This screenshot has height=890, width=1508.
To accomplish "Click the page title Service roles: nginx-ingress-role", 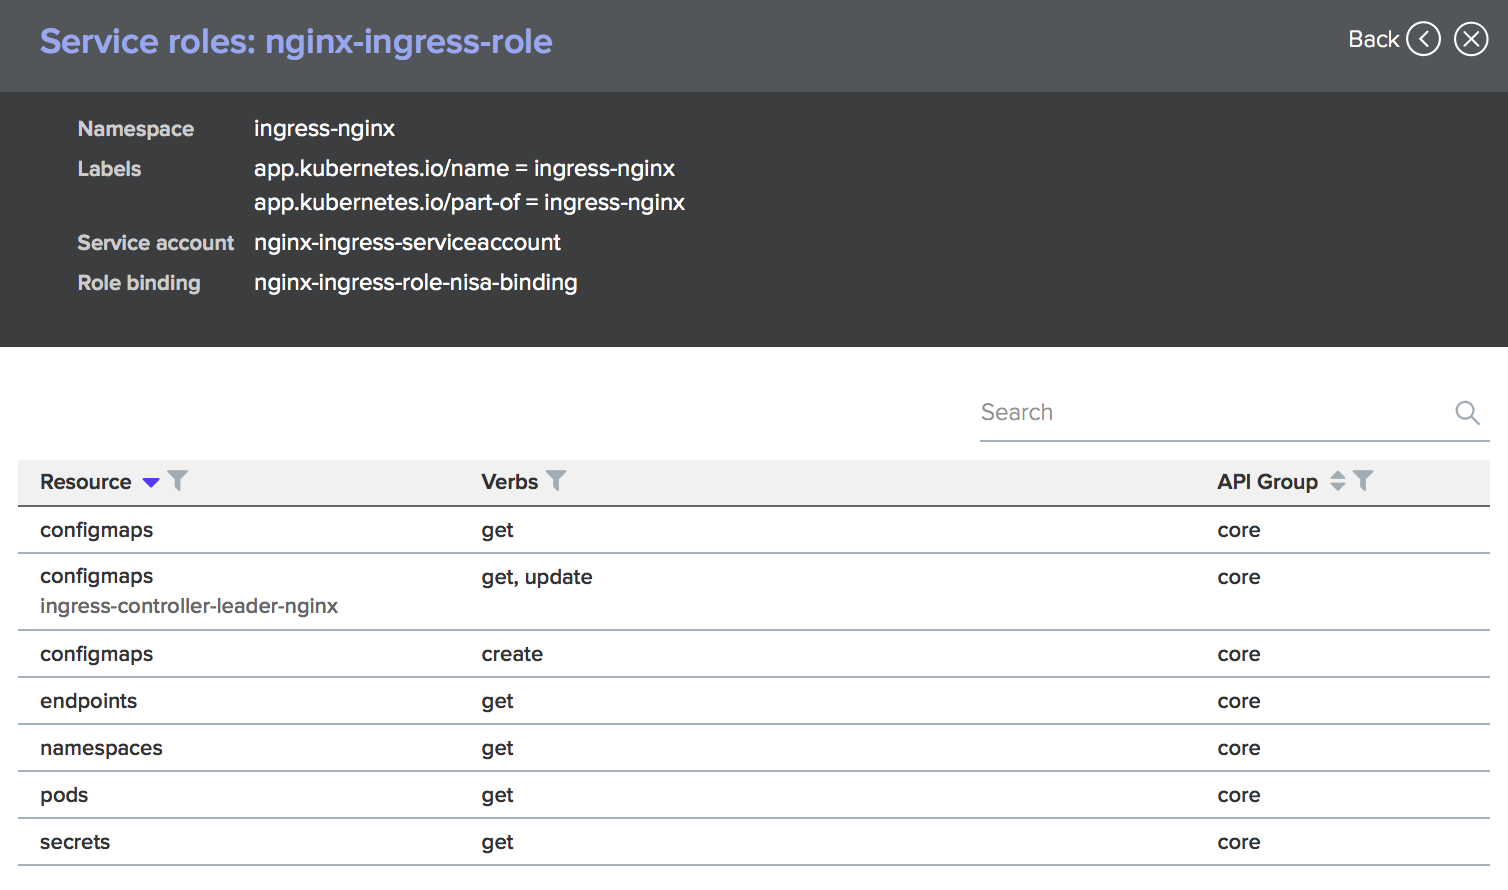I will click(296, 41).
